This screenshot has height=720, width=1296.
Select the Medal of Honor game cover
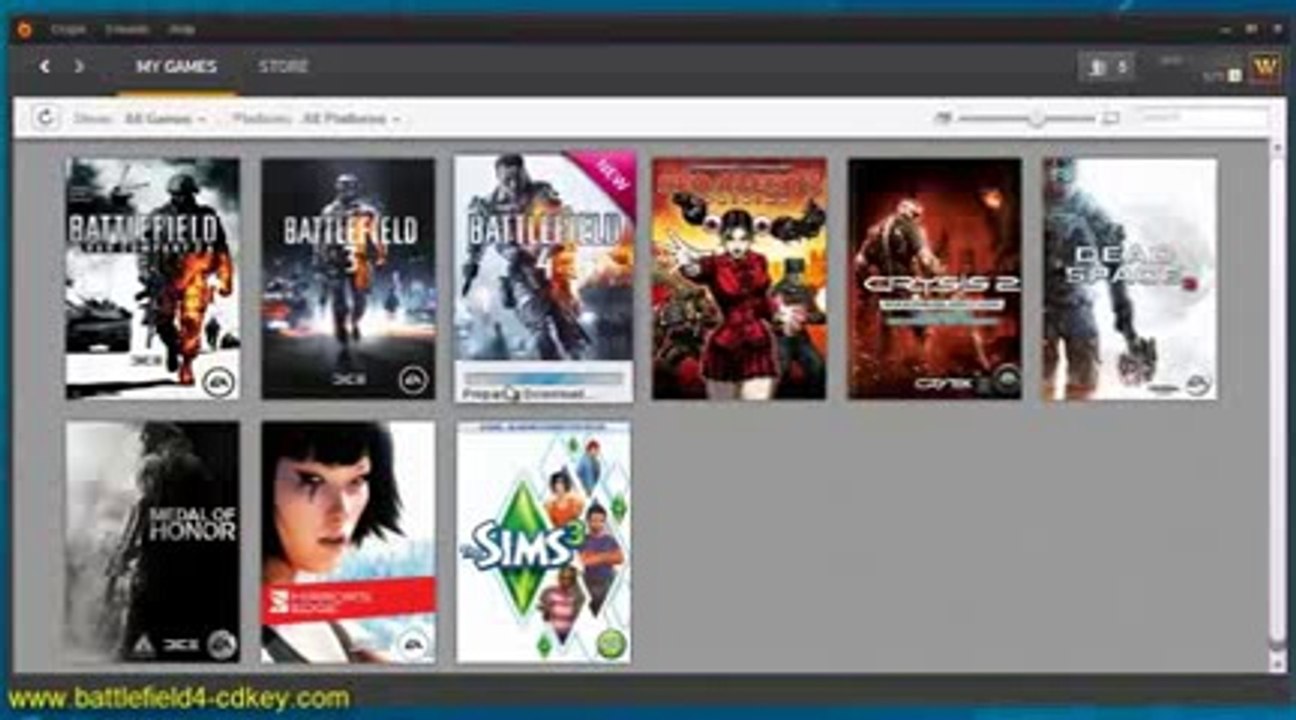point(153,541)
